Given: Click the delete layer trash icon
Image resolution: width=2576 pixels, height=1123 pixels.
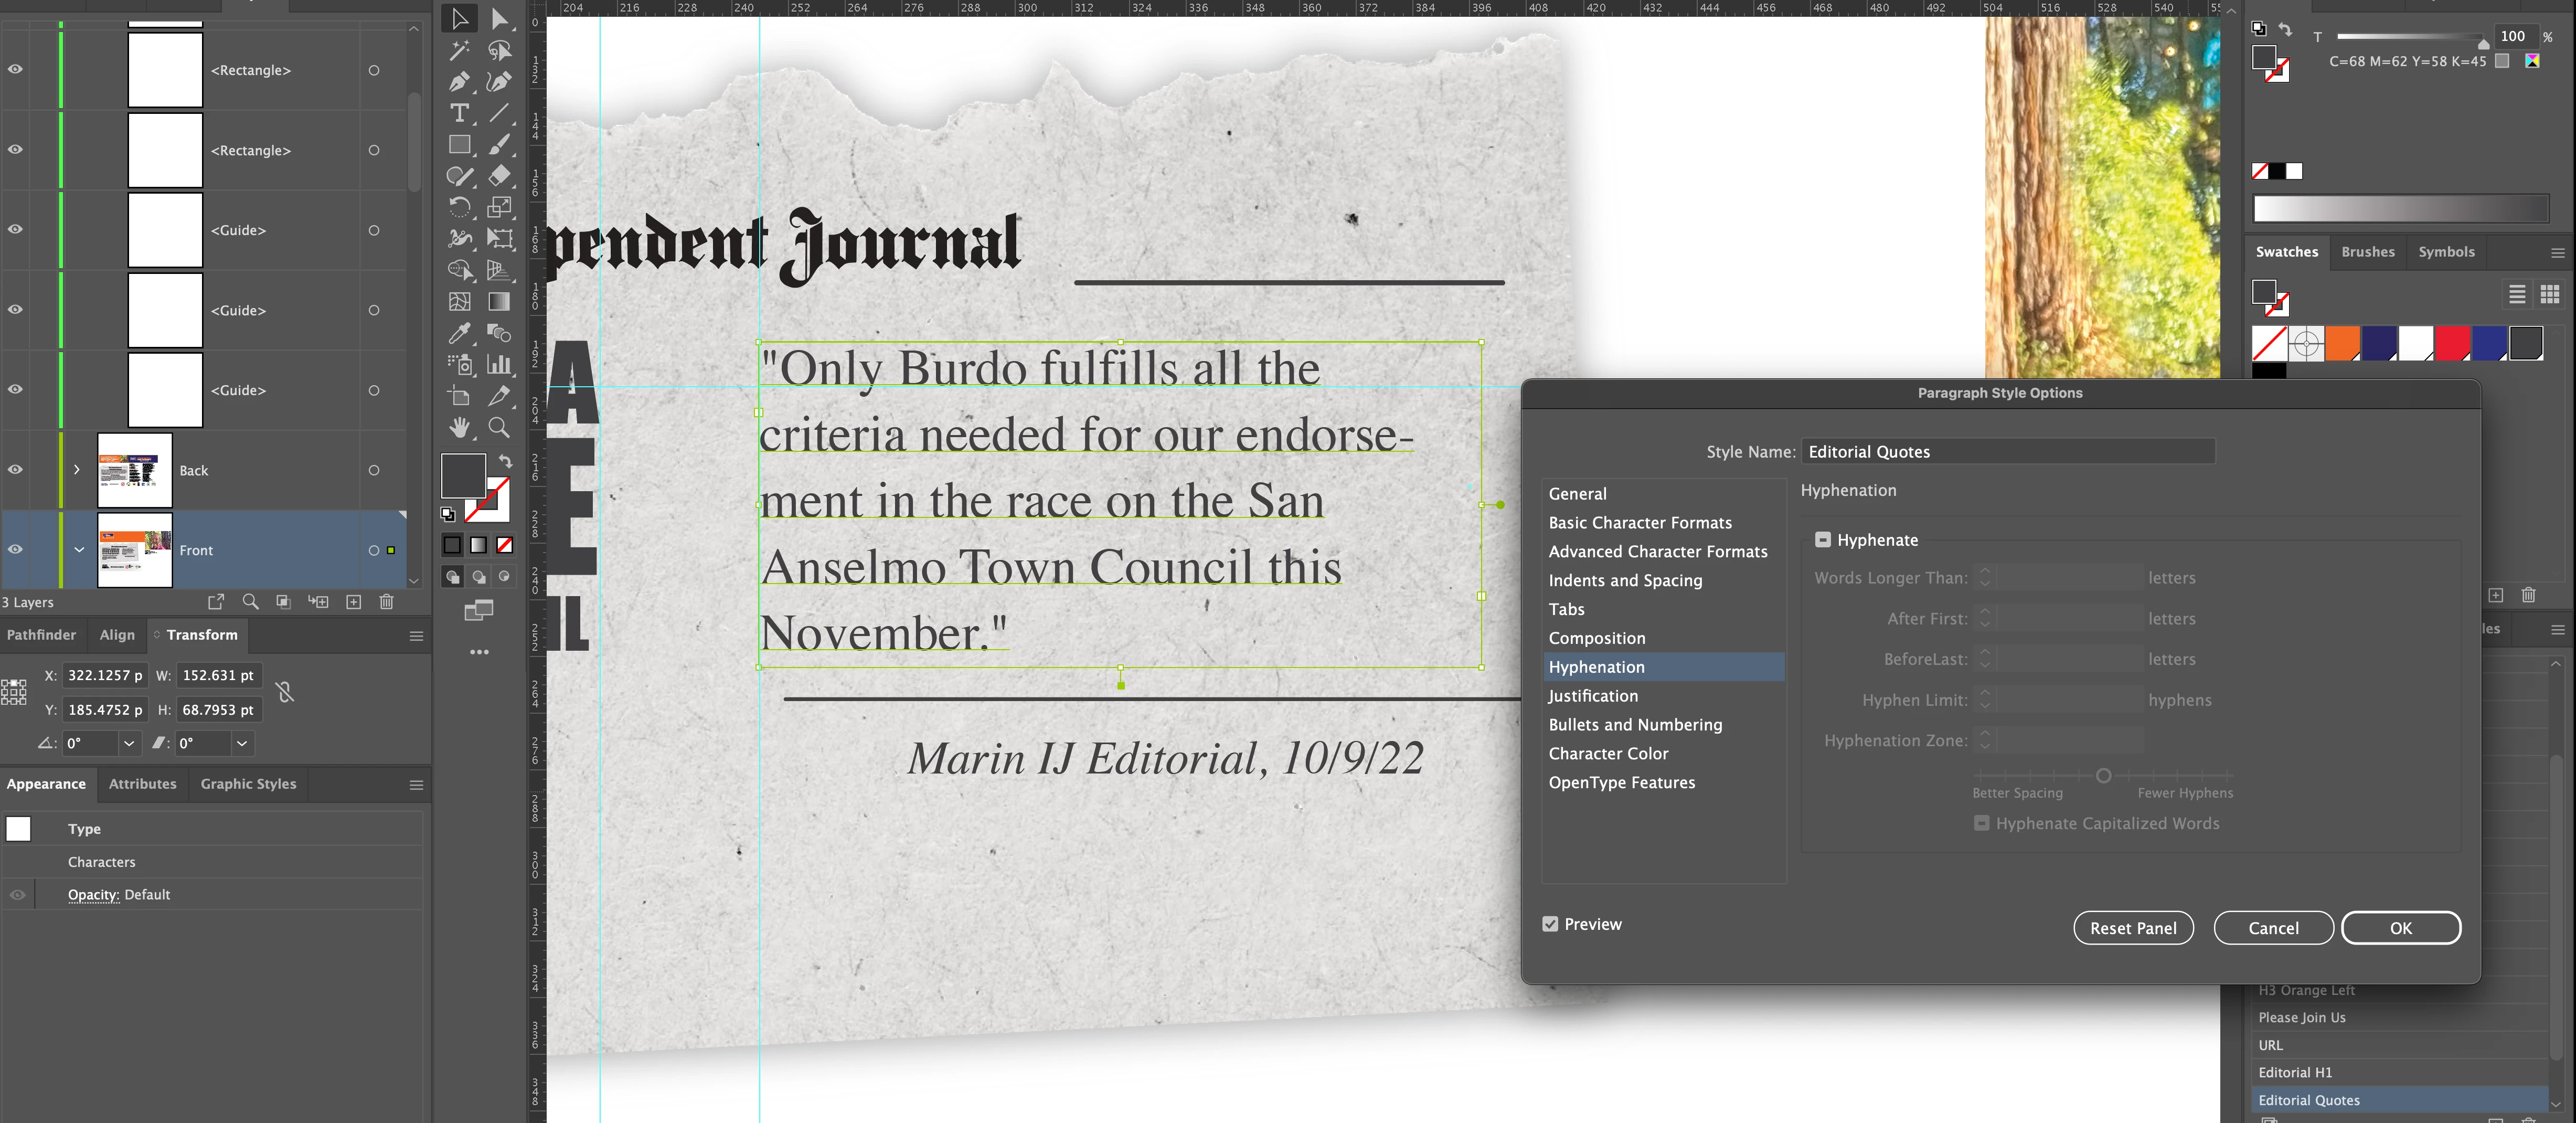Looking at the screenshot, I should coord(387,602).
